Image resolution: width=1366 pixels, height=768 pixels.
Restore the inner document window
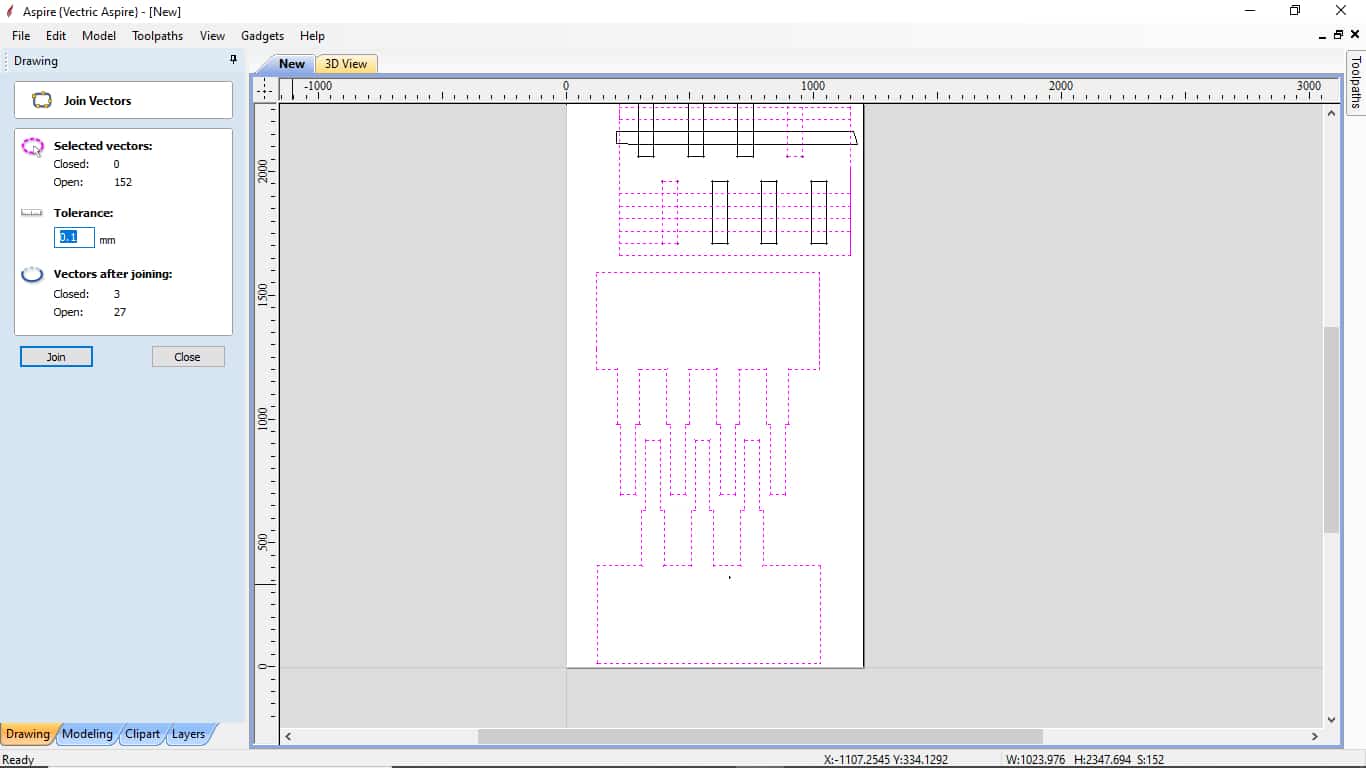point(1338,35)
